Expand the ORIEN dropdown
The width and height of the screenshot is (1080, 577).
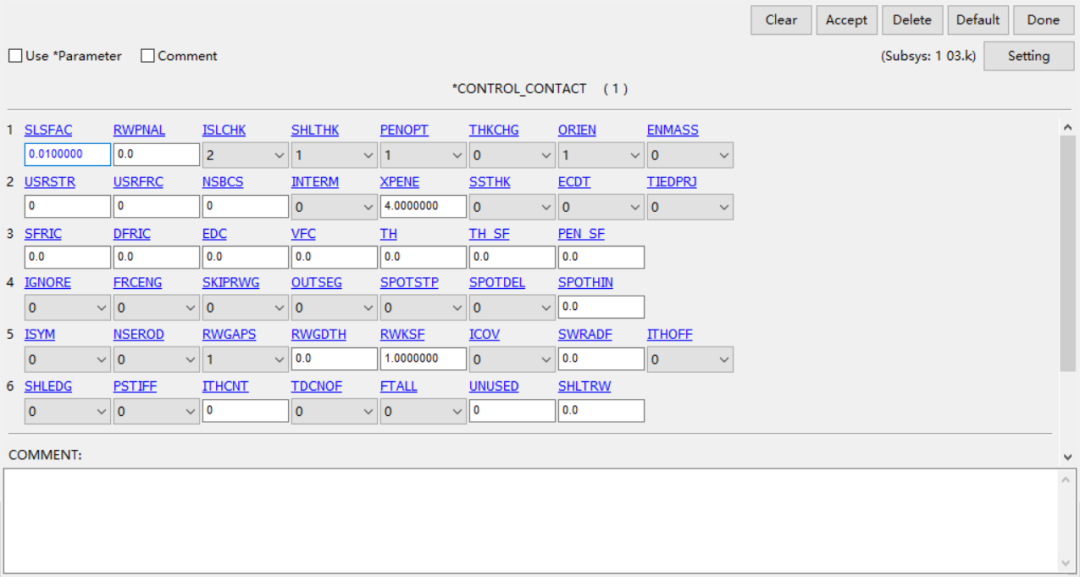click(x=601, y=155)
